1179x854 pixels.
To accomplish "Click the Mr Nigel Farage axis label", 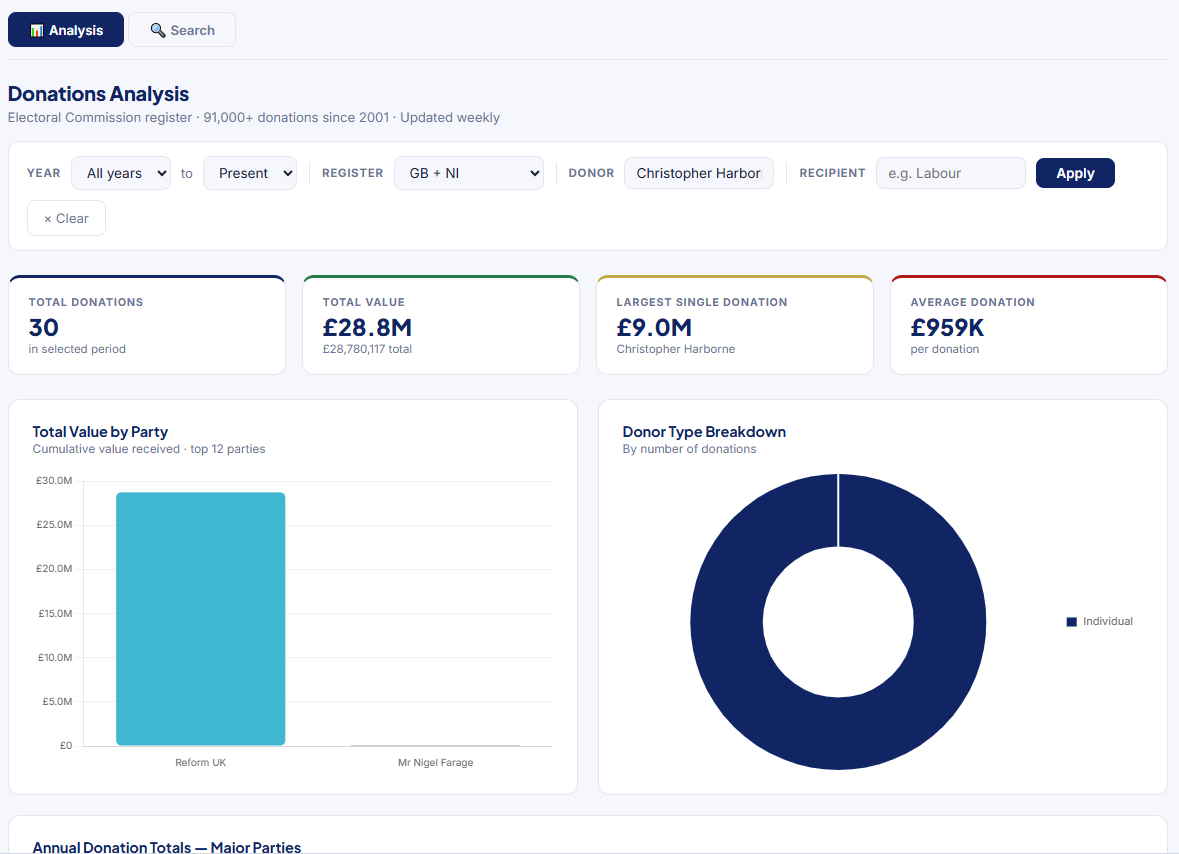I will (x=435, y=762).
